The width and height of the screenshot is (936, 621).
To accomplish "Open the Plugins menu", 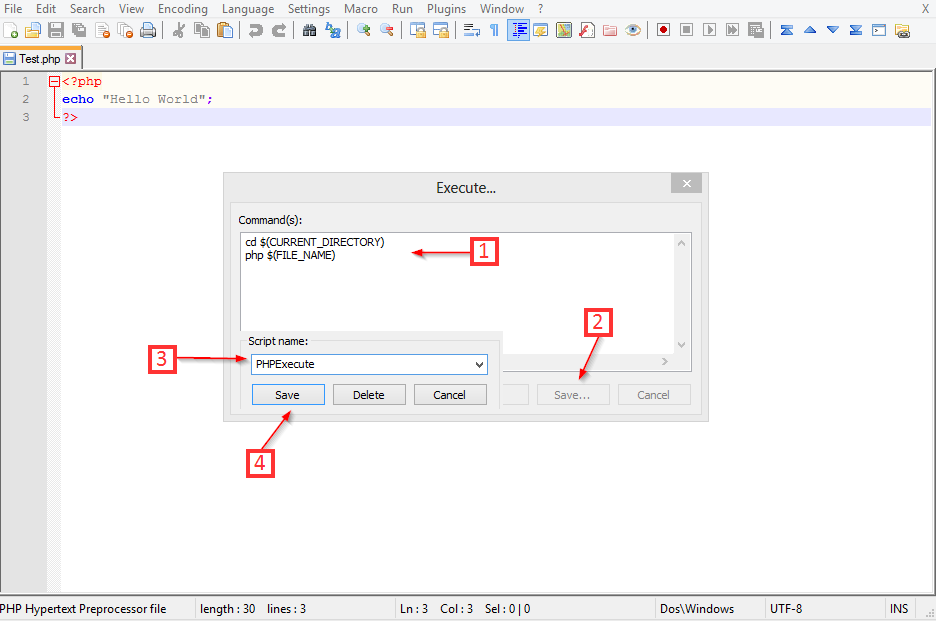I will coord(447,9).
